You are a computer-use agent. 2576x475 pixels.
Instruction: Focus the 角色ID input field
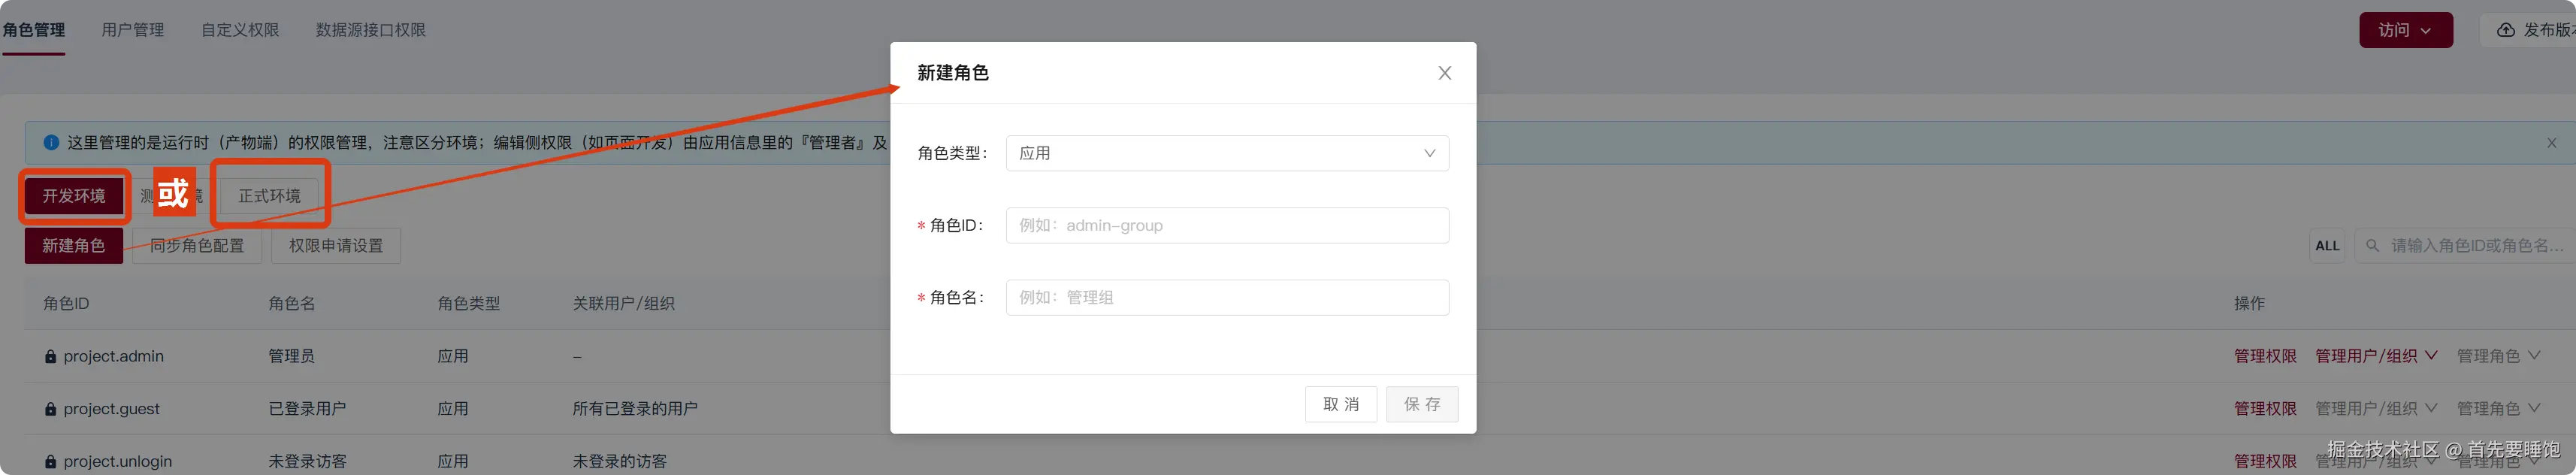pyautogui.click(x=1226, y=225)
